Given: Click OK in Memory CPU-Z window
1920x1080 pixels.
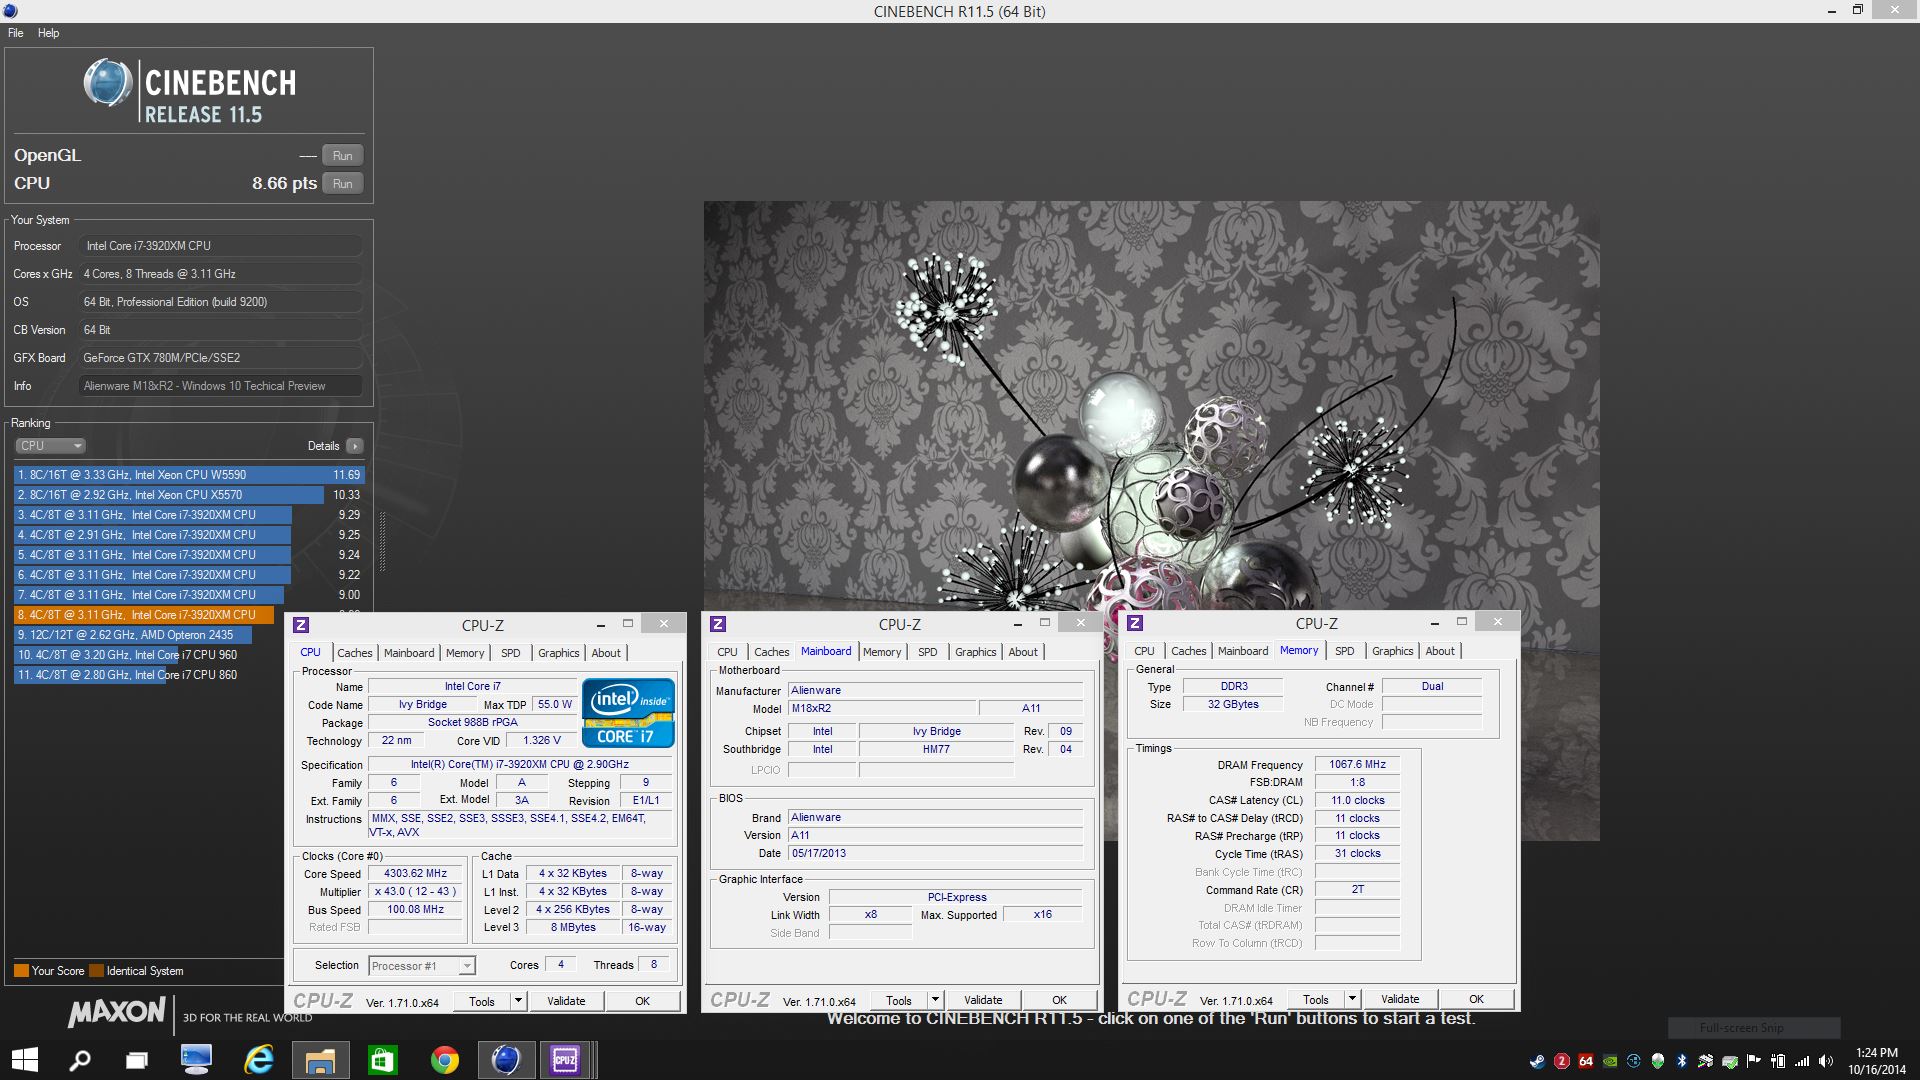Looking at the screenshot, I should click(x=1476, y=999).
